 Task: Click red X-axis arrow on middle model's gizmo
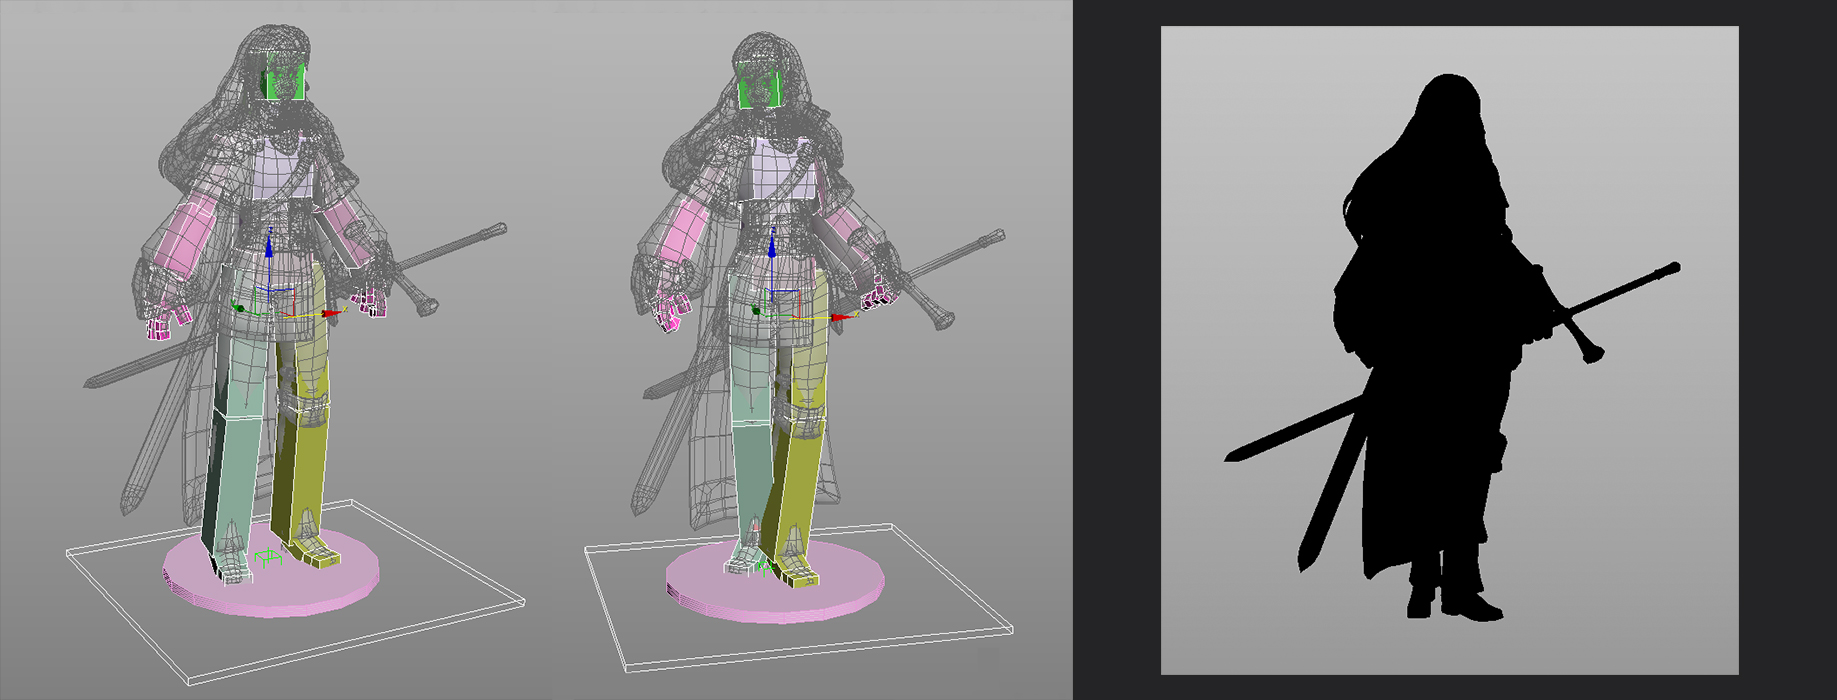tap(844, 317)
